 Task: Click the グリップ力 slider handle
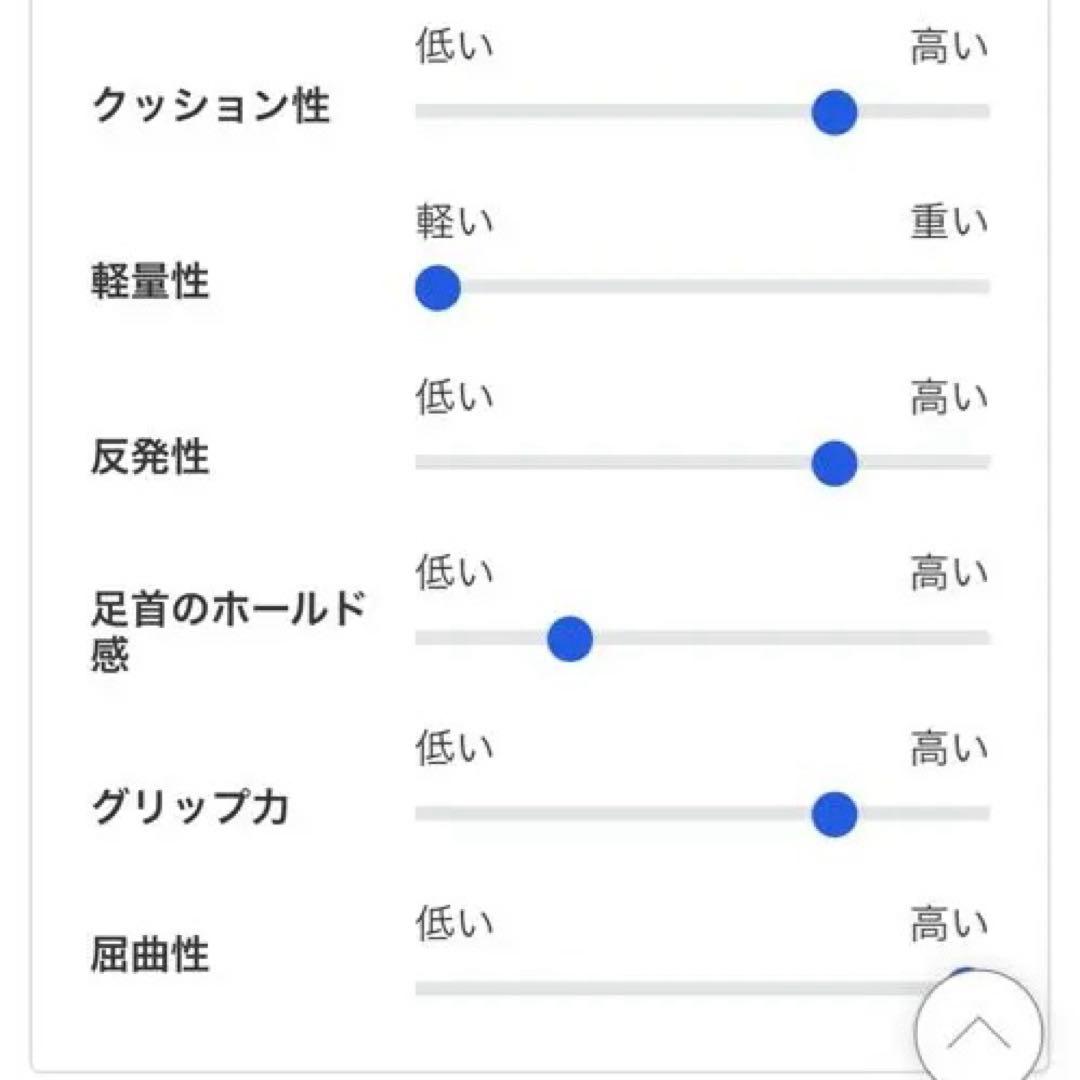click(x=834, y=814)
